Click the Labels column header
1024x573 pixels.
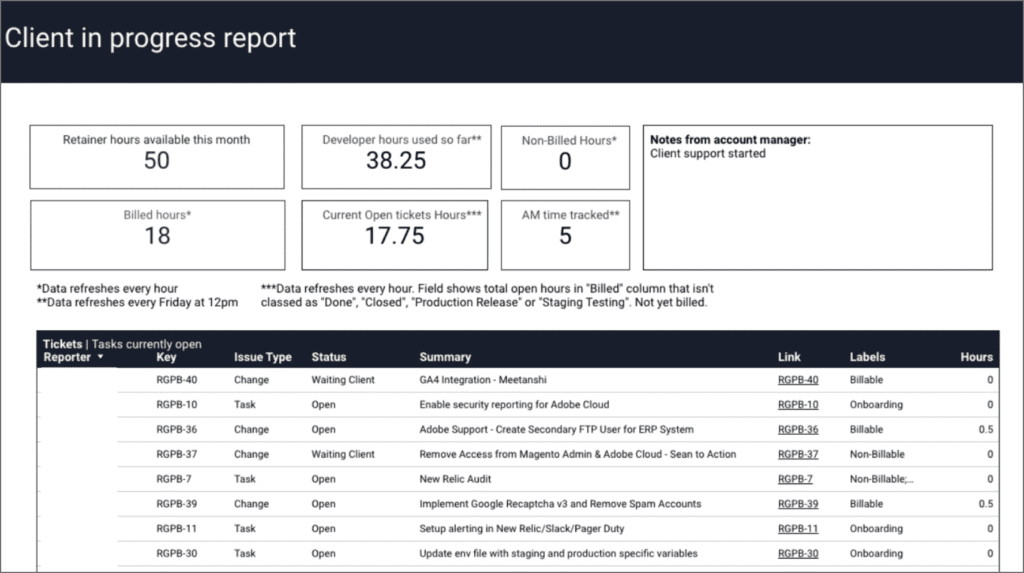point(867,357)
